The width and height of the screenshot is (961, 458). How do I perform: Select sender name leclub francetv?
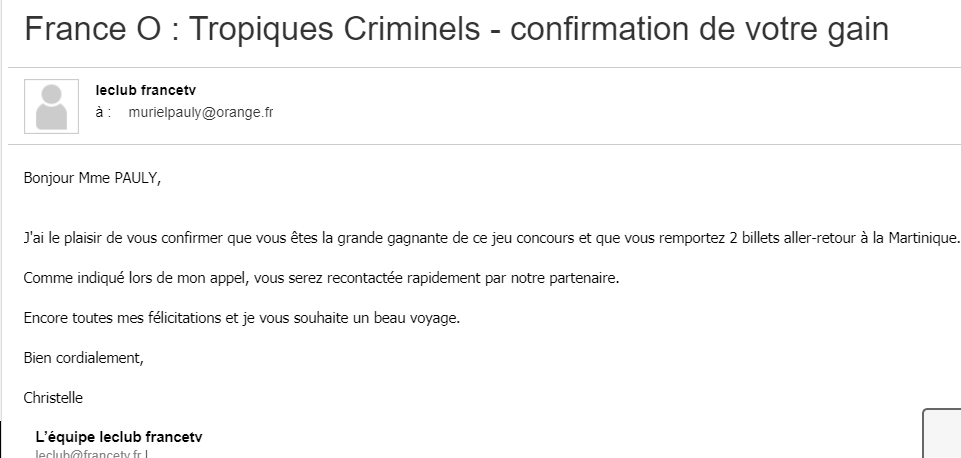click(146, 90)
